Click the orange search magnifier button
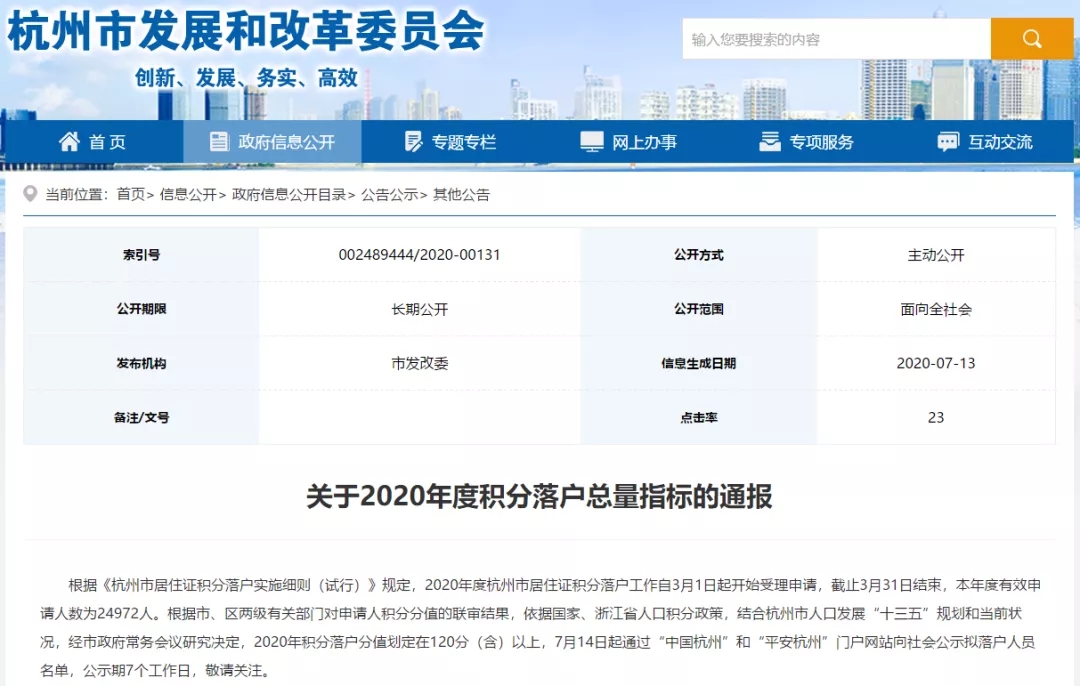1080x686 pixels. pyautogui.click(x=1032, y=39)
